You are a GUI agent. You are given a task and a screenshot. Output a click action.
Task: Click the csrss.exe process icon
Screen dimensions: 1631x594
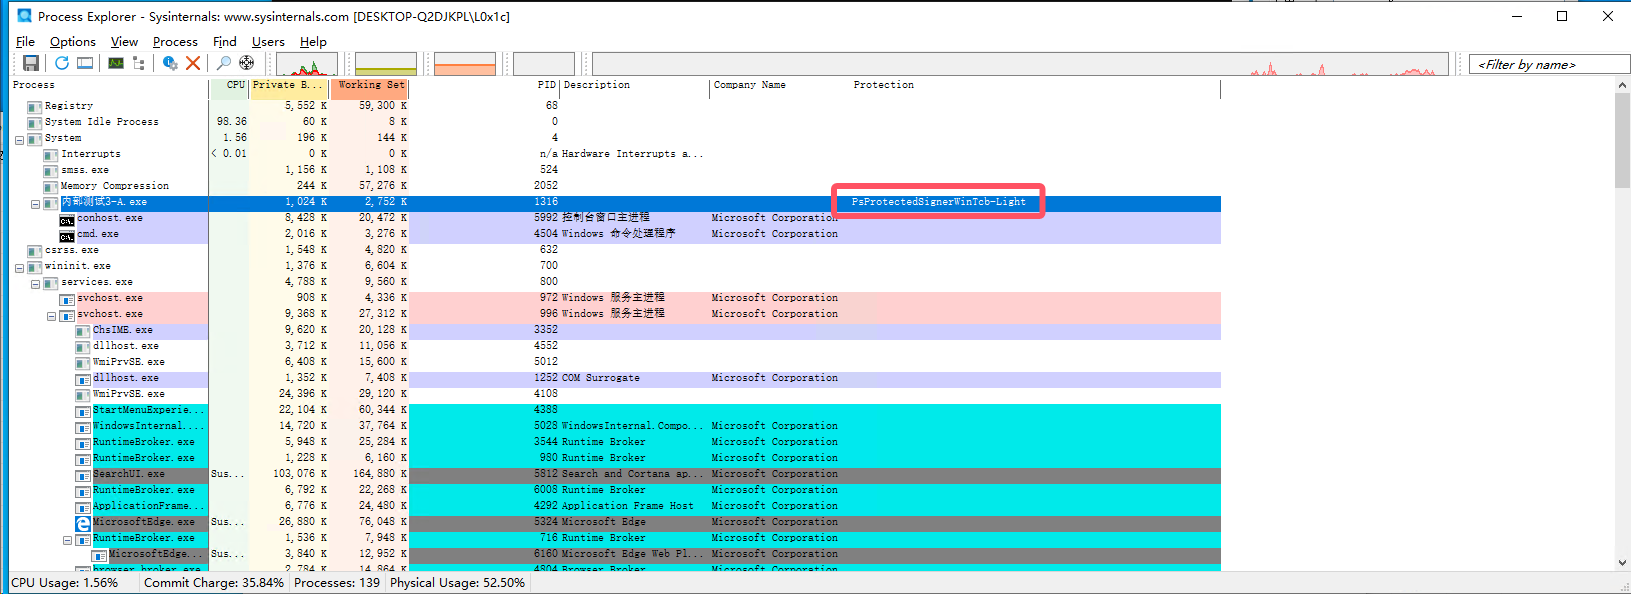35,251
